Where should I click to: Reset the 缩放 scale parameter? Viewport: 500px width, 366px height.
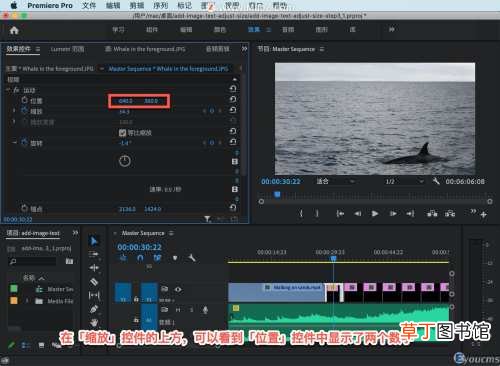coord(233,110)
